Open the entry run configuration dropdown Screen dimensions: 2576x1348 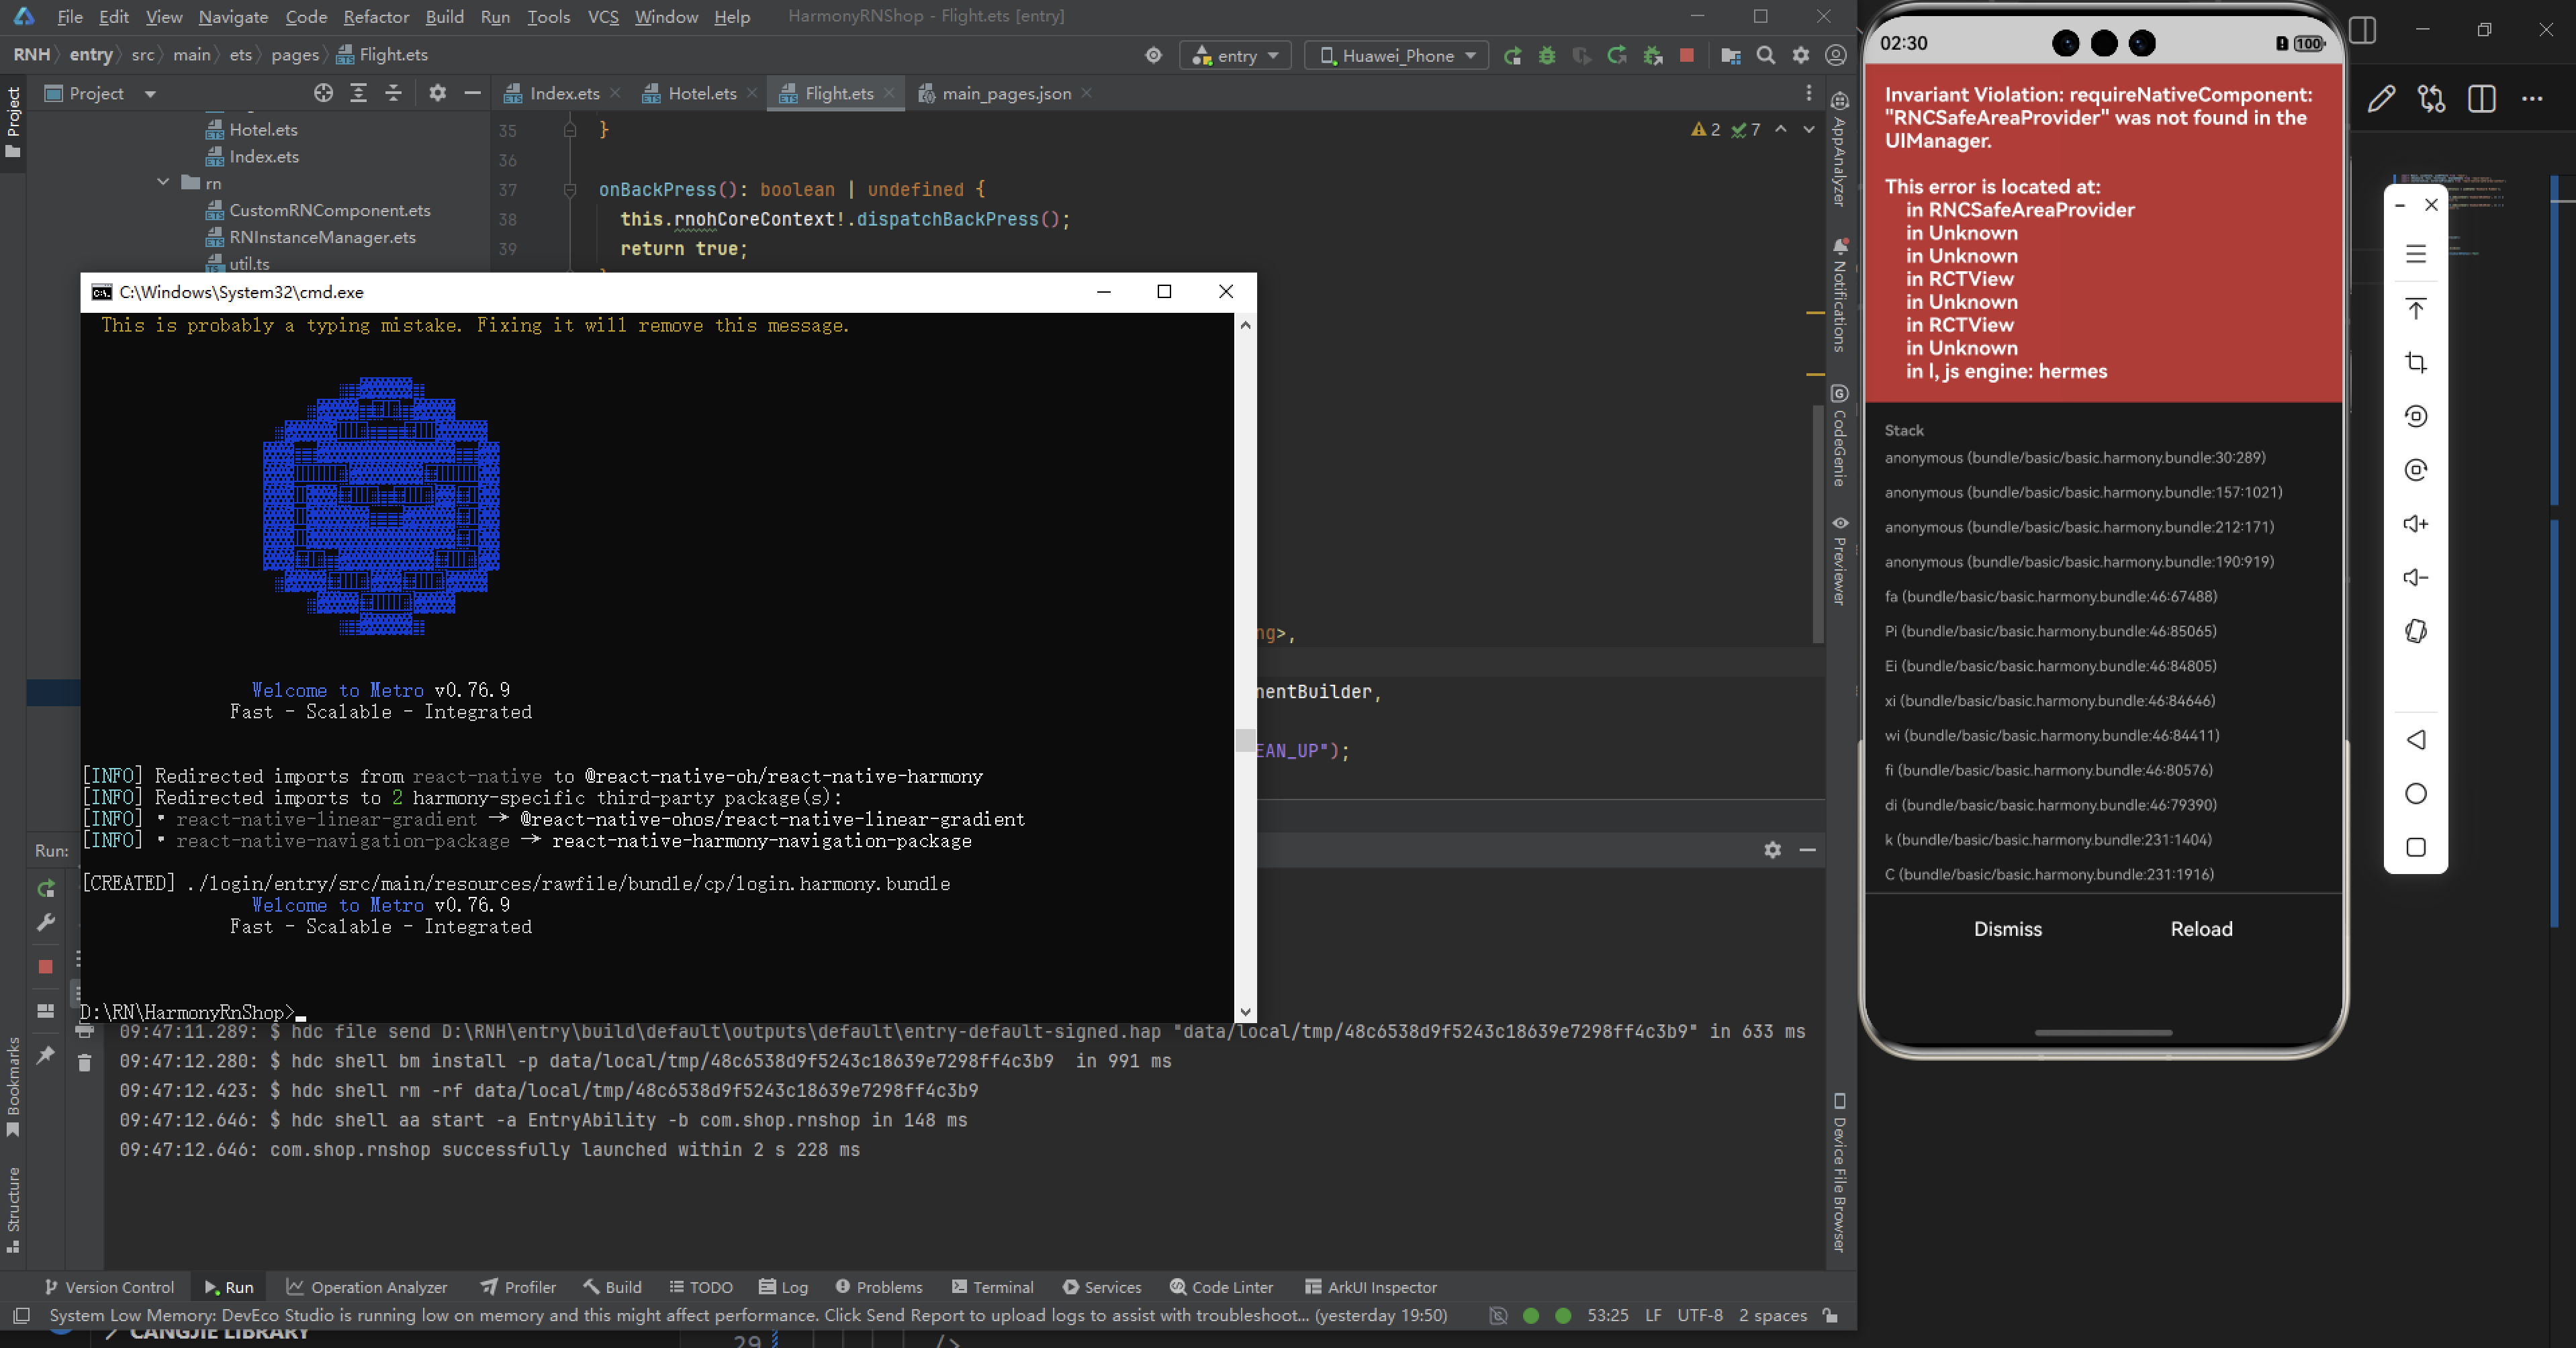1236,56
